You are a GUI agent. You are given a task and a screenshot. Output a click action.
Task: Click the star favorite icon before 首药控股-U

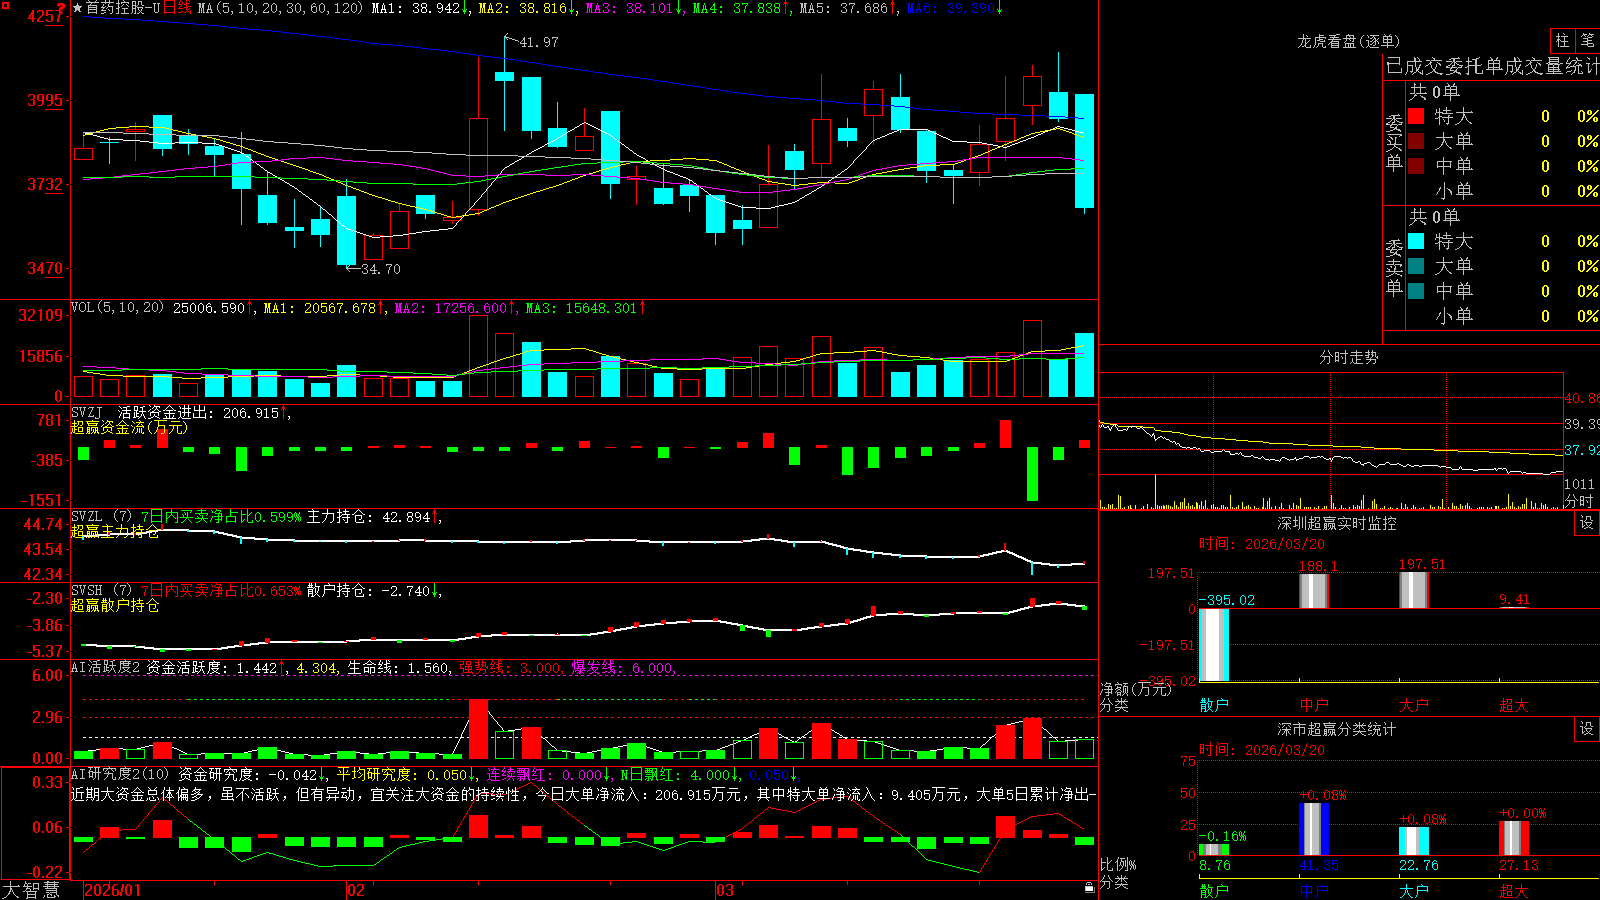tap(77, 8)
